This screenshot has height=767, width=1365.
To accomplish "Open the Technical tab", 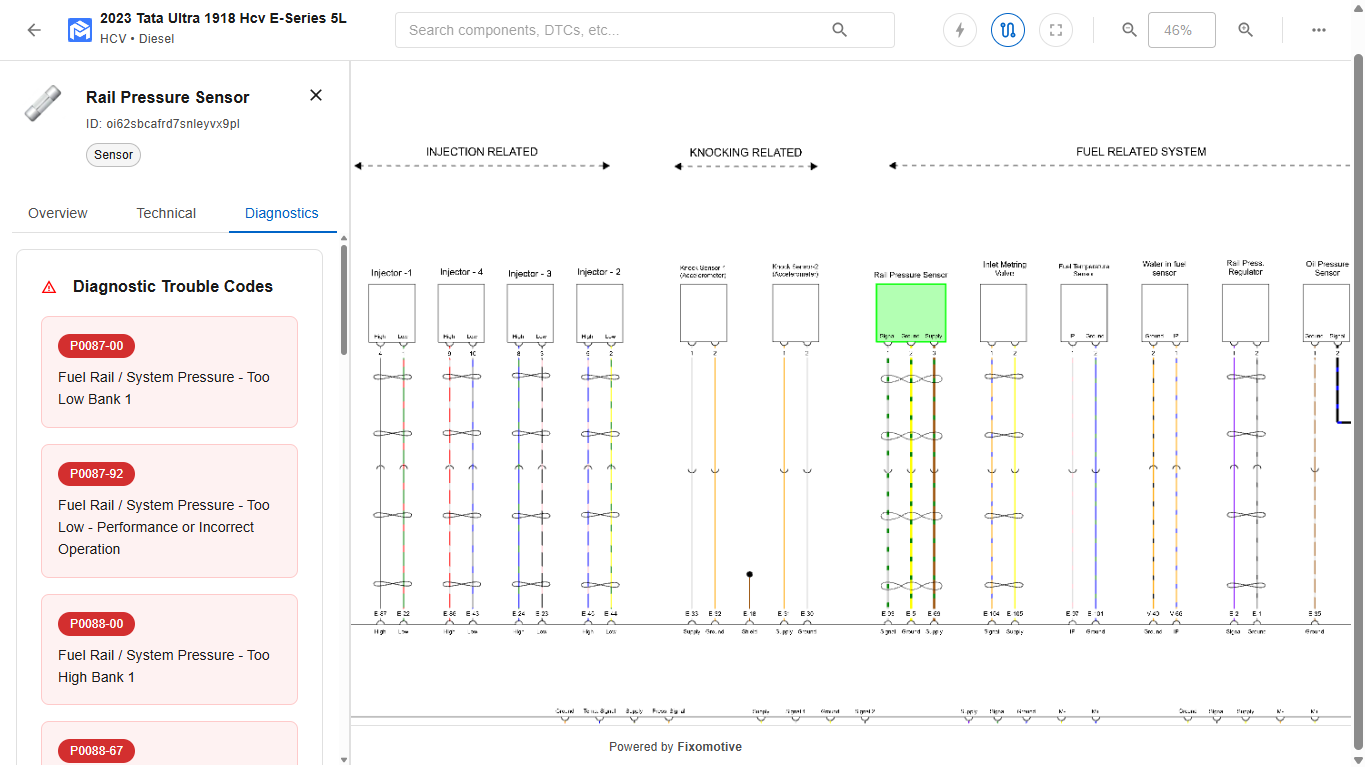I will coord(166,213).
